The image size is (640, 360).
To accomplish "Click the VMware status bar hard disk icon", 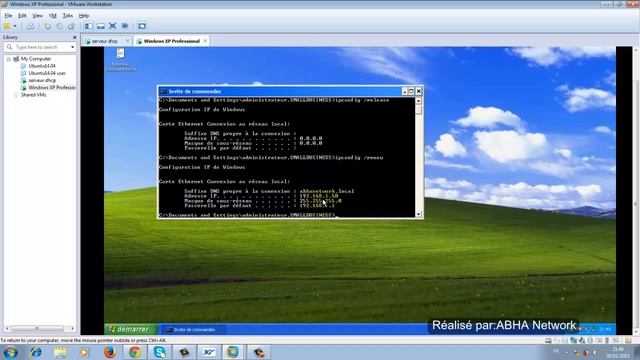I will [548, 340].
